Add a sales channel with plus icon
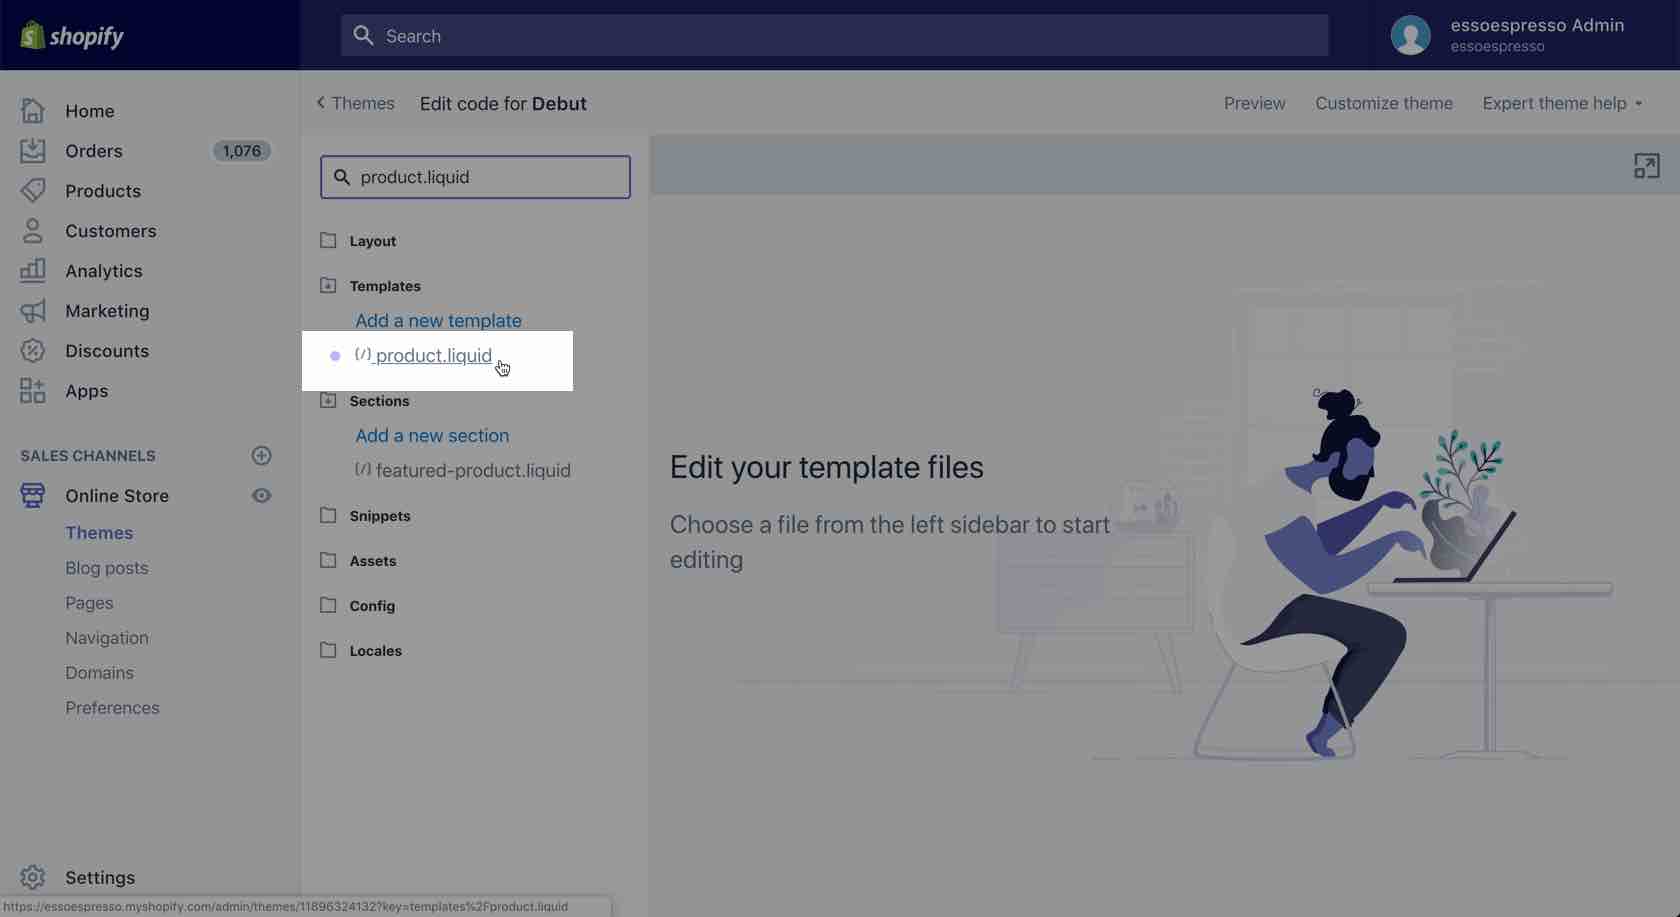The height and width of the screenshot is (917, 1680). pyautogui.click(x=261, y=456)
